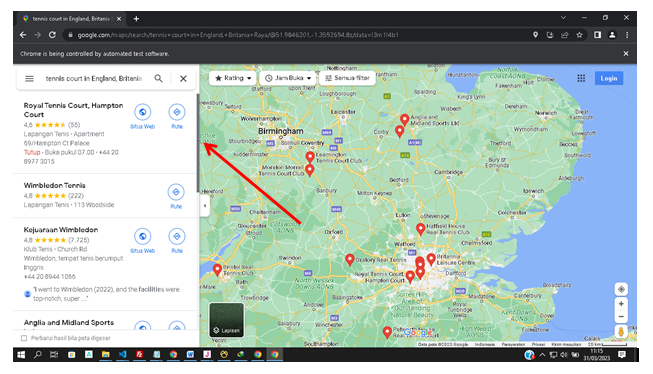Viewport: 653px width, 374px height.
Task: Open Chrome side panel
Action: pyautogui.click(x=598, y=35)
